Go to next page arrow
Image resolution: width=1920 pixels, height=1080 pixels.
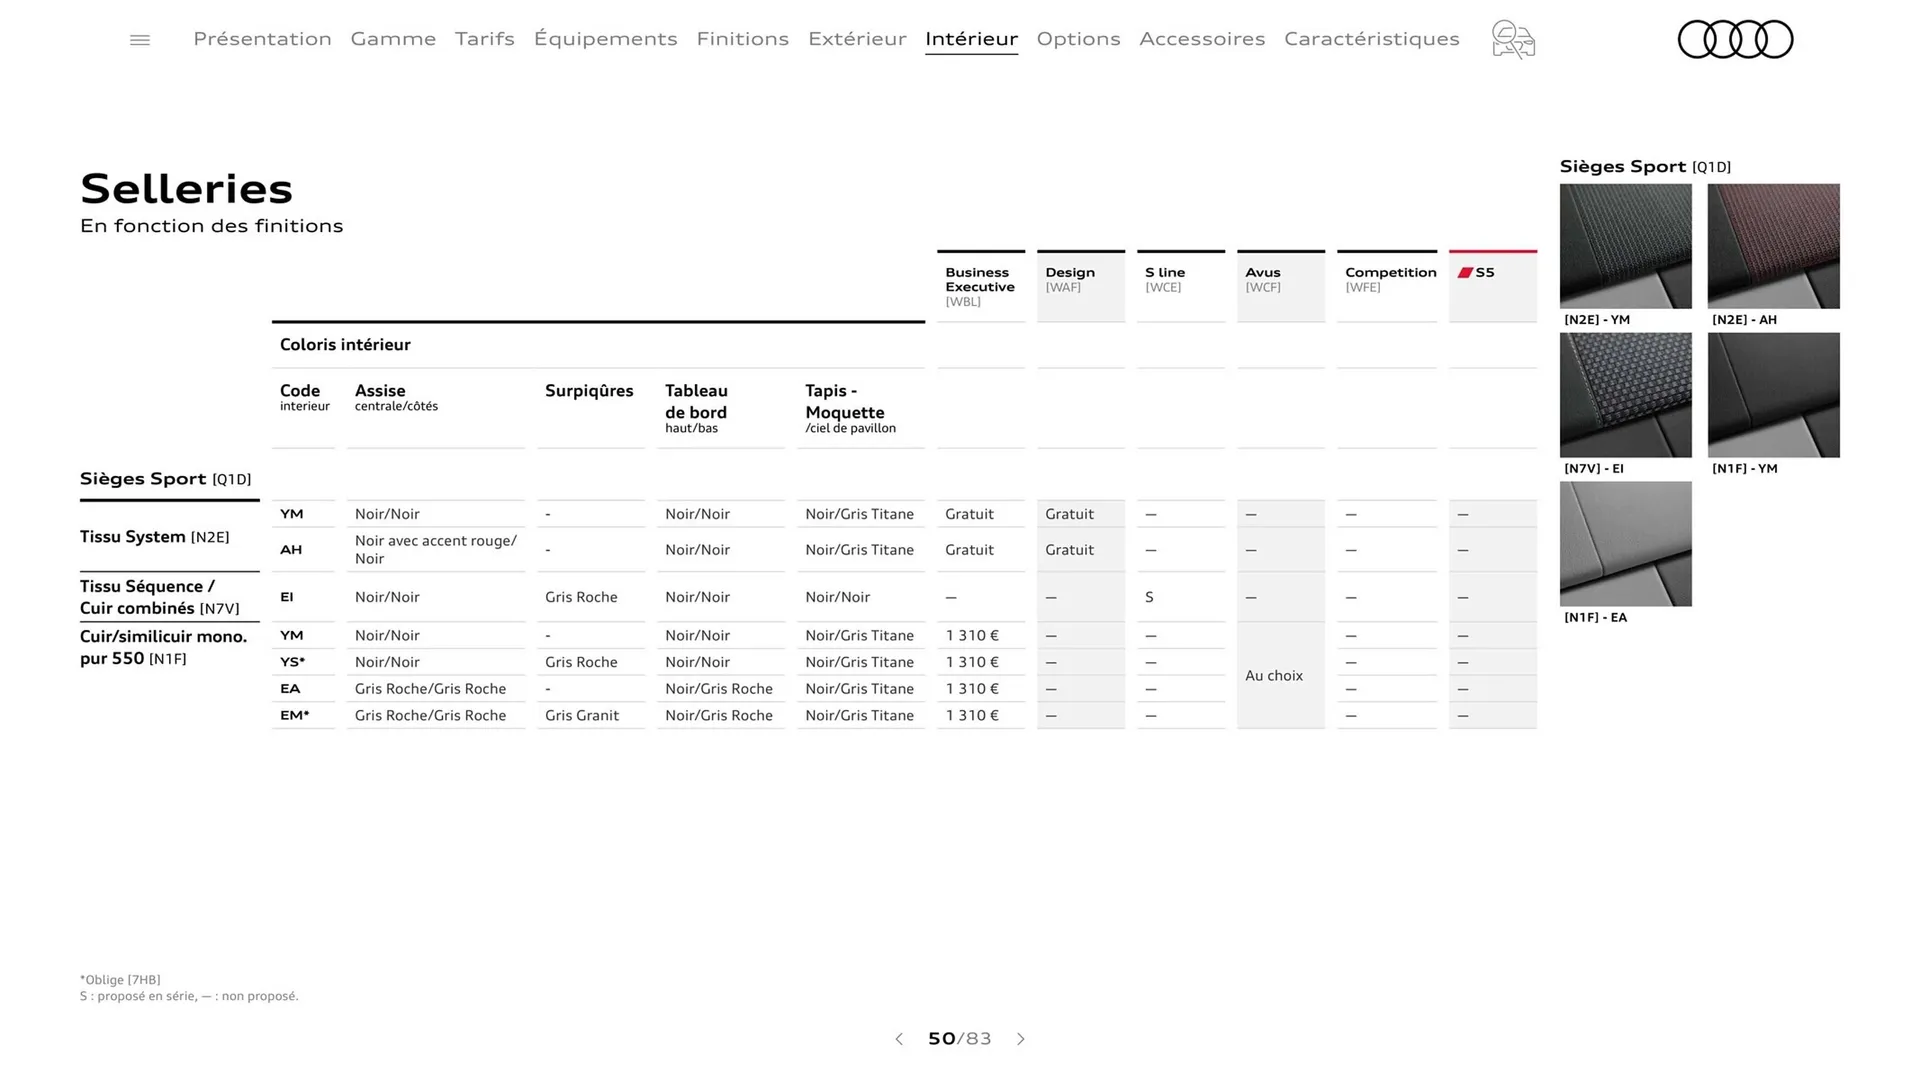1021,1039
